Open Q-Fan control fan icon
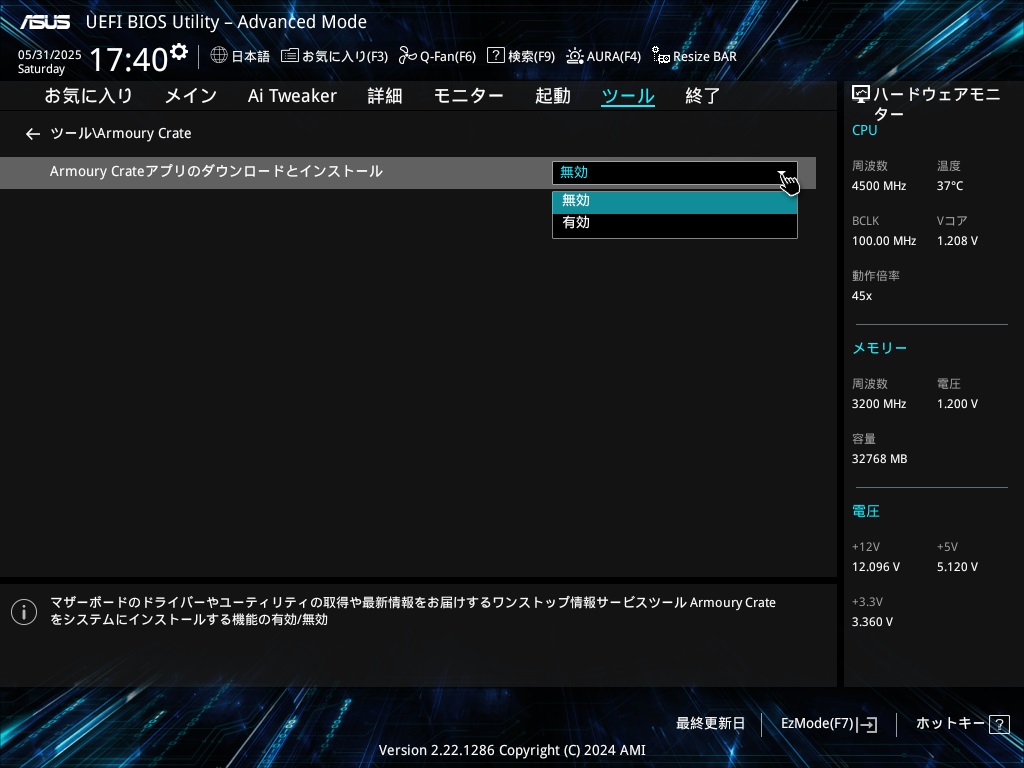The width and height of the screenshot is (1024, 768). tap(408, 56)
